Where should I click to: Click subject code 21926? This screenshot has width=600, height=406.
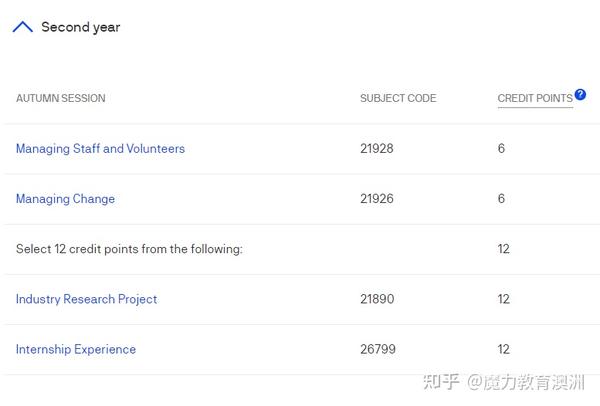(x=377, y=199)
